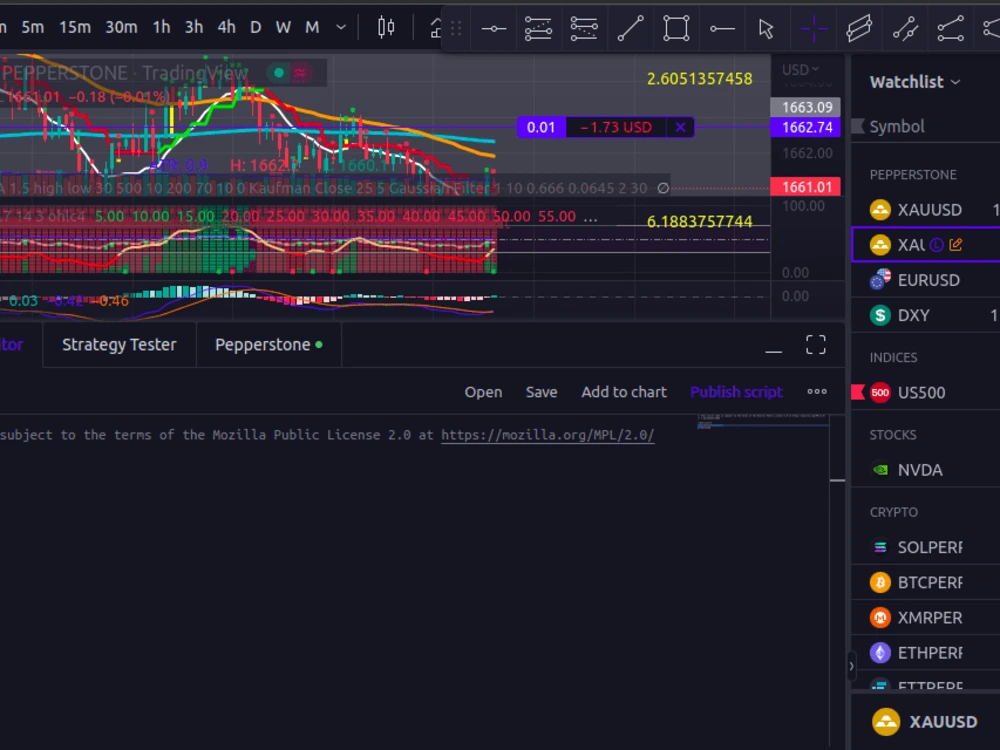Screen dimensions: 1000x750
Task: Select the Parallel Channel drawing tool
Action: point(860,28)
